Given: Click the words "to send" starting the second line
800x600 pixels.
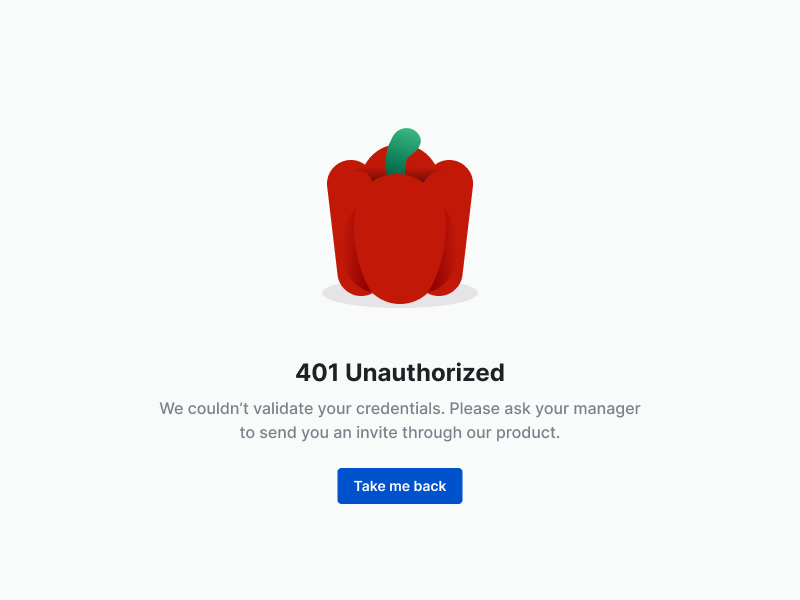Looking at the screenshot, I should [268, 433].
